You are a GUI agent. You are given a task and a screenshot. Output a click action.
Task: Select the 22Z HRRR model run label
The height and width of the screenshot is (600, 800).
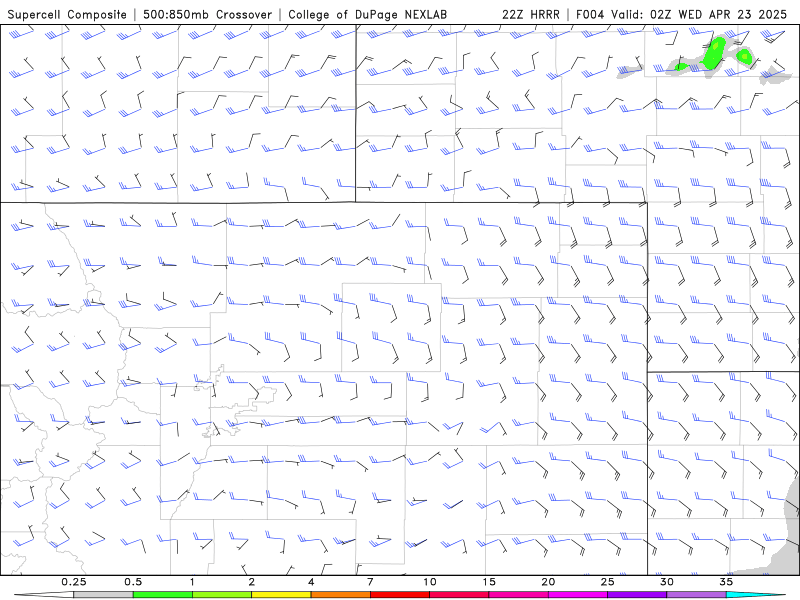point(531,14)
